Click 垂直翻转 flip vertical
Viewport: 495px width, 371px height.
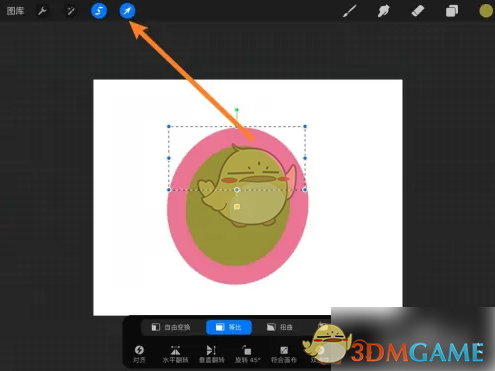click(211, 354)
